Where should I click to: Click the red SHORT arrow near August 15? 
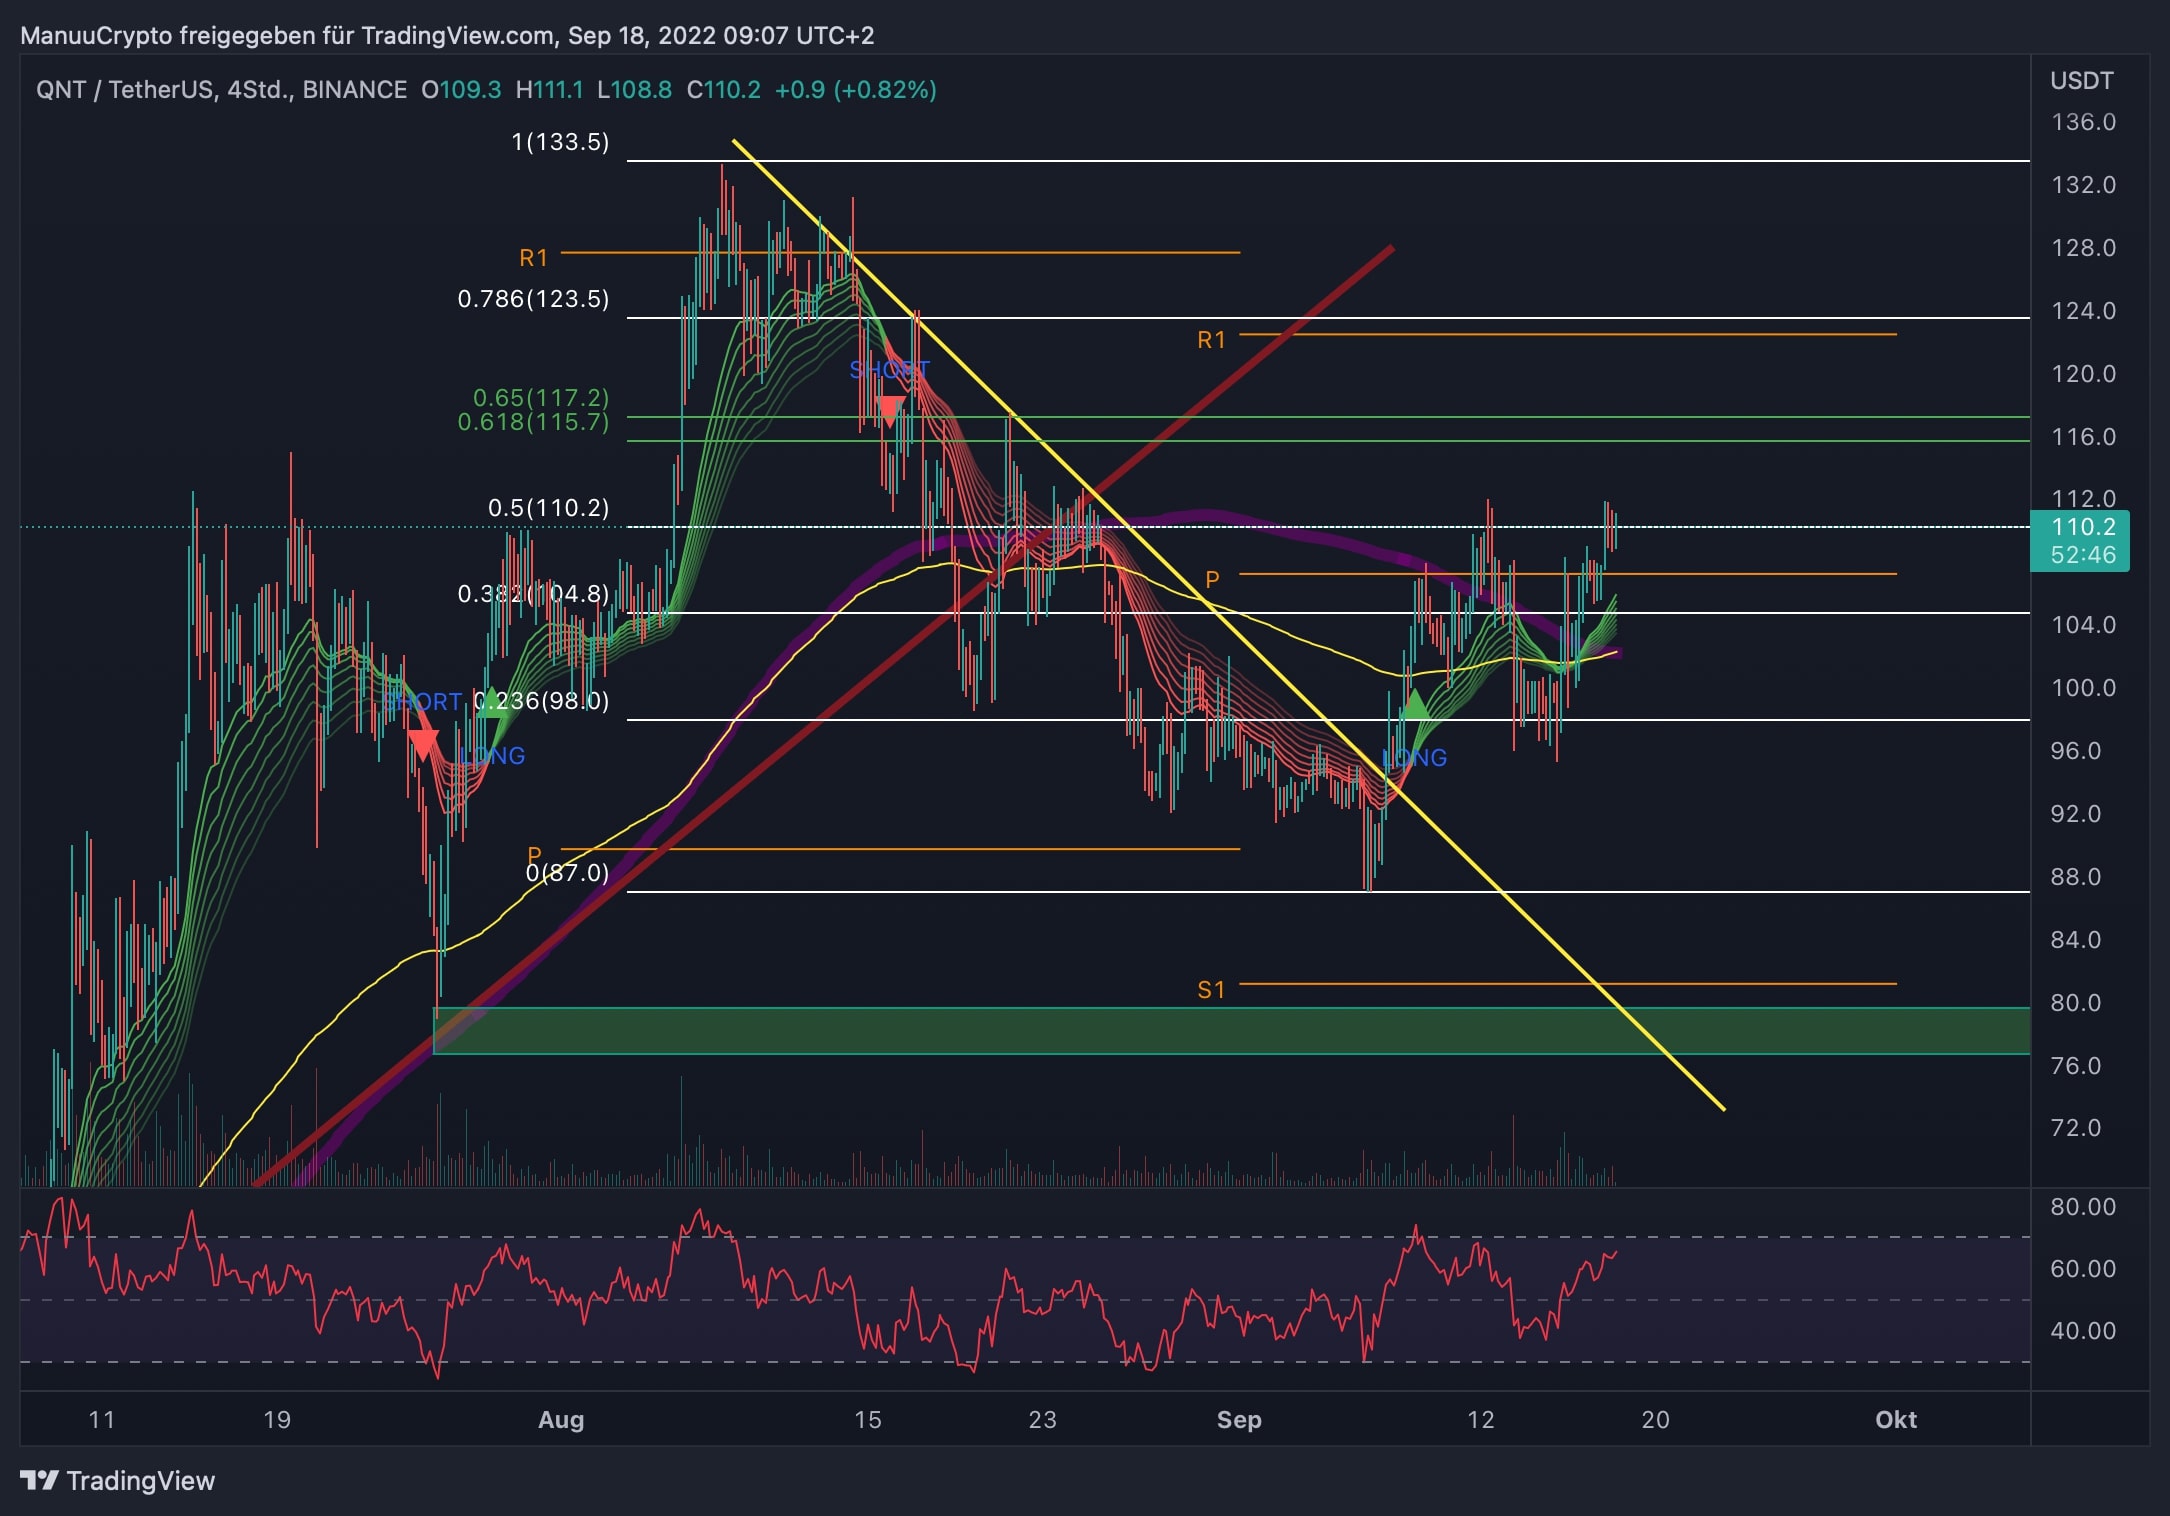[889, 409]
